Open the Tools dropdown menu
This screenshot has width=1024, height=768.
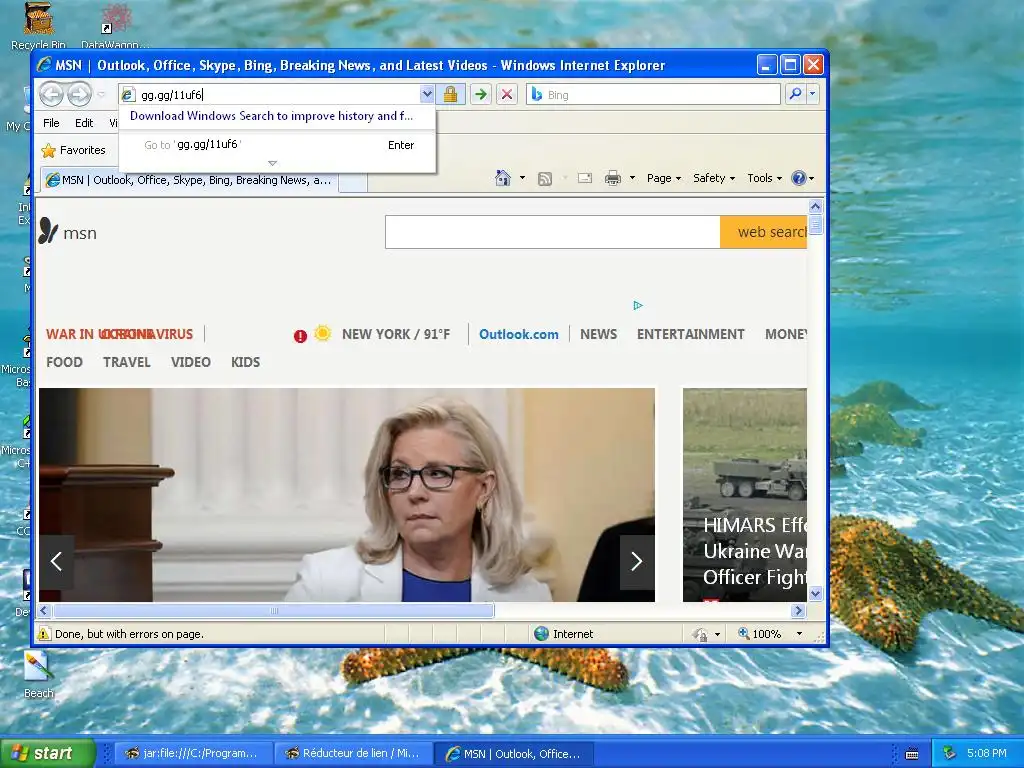(x=764, y=178)
